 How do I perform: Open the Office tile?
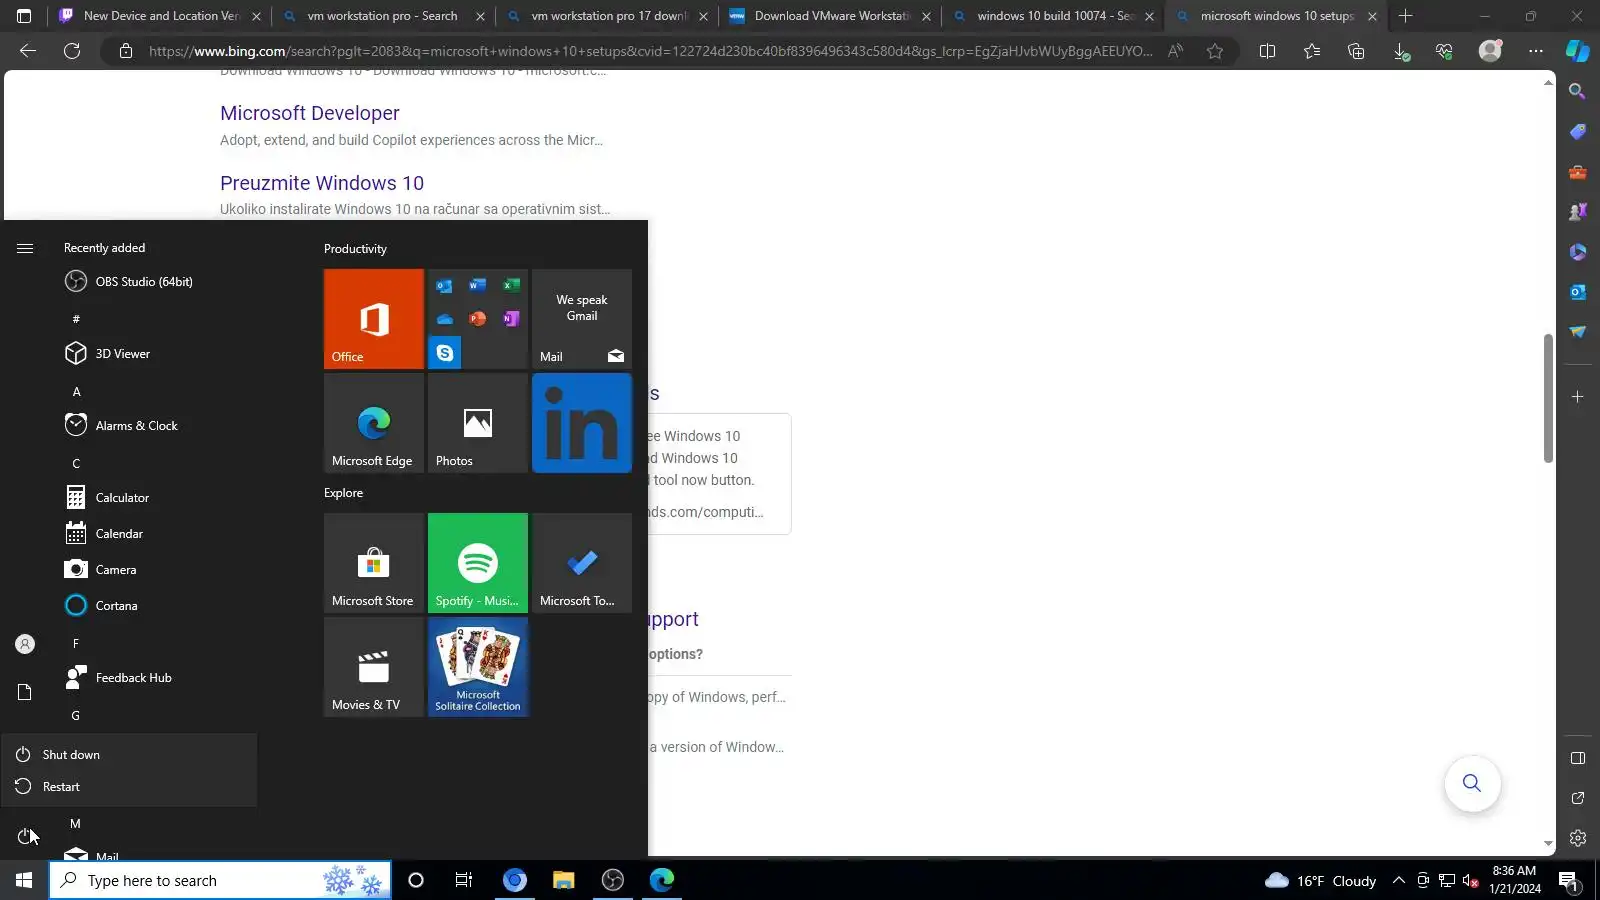(x=373, y=319)
